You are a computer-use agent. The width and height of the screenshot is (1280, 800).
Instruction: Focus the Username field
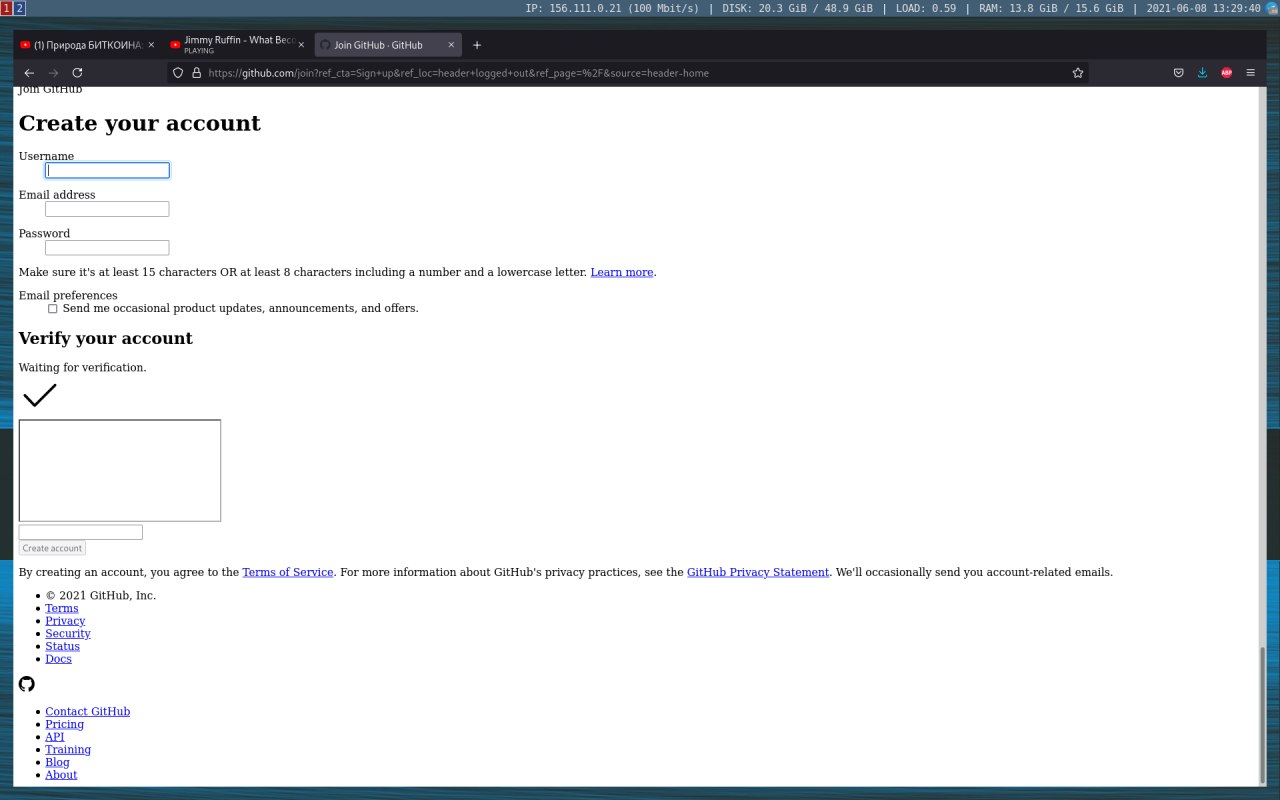click(107, 170)
